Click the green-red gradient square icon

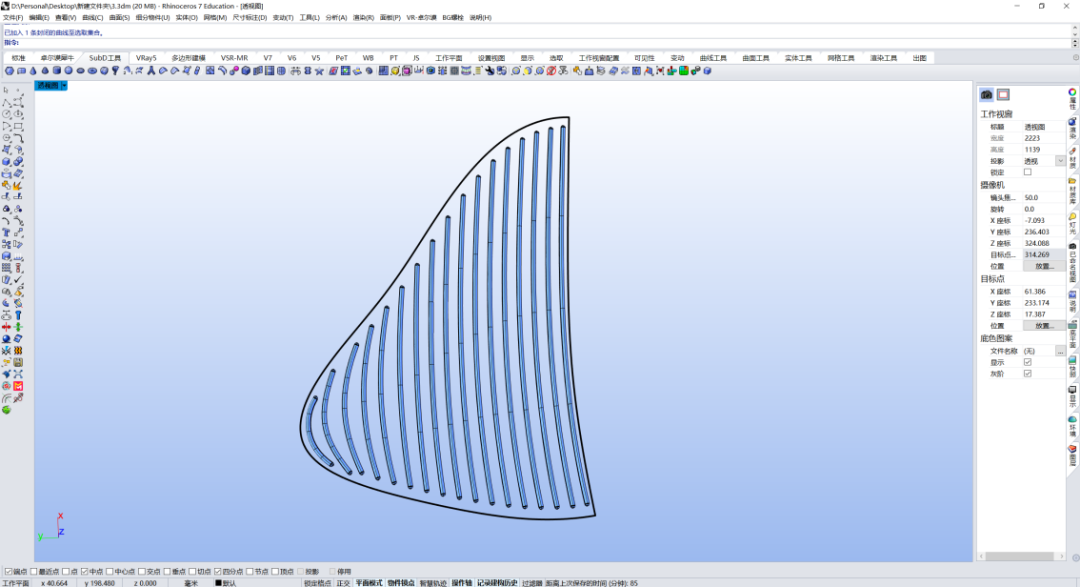[x=684, y=71]
